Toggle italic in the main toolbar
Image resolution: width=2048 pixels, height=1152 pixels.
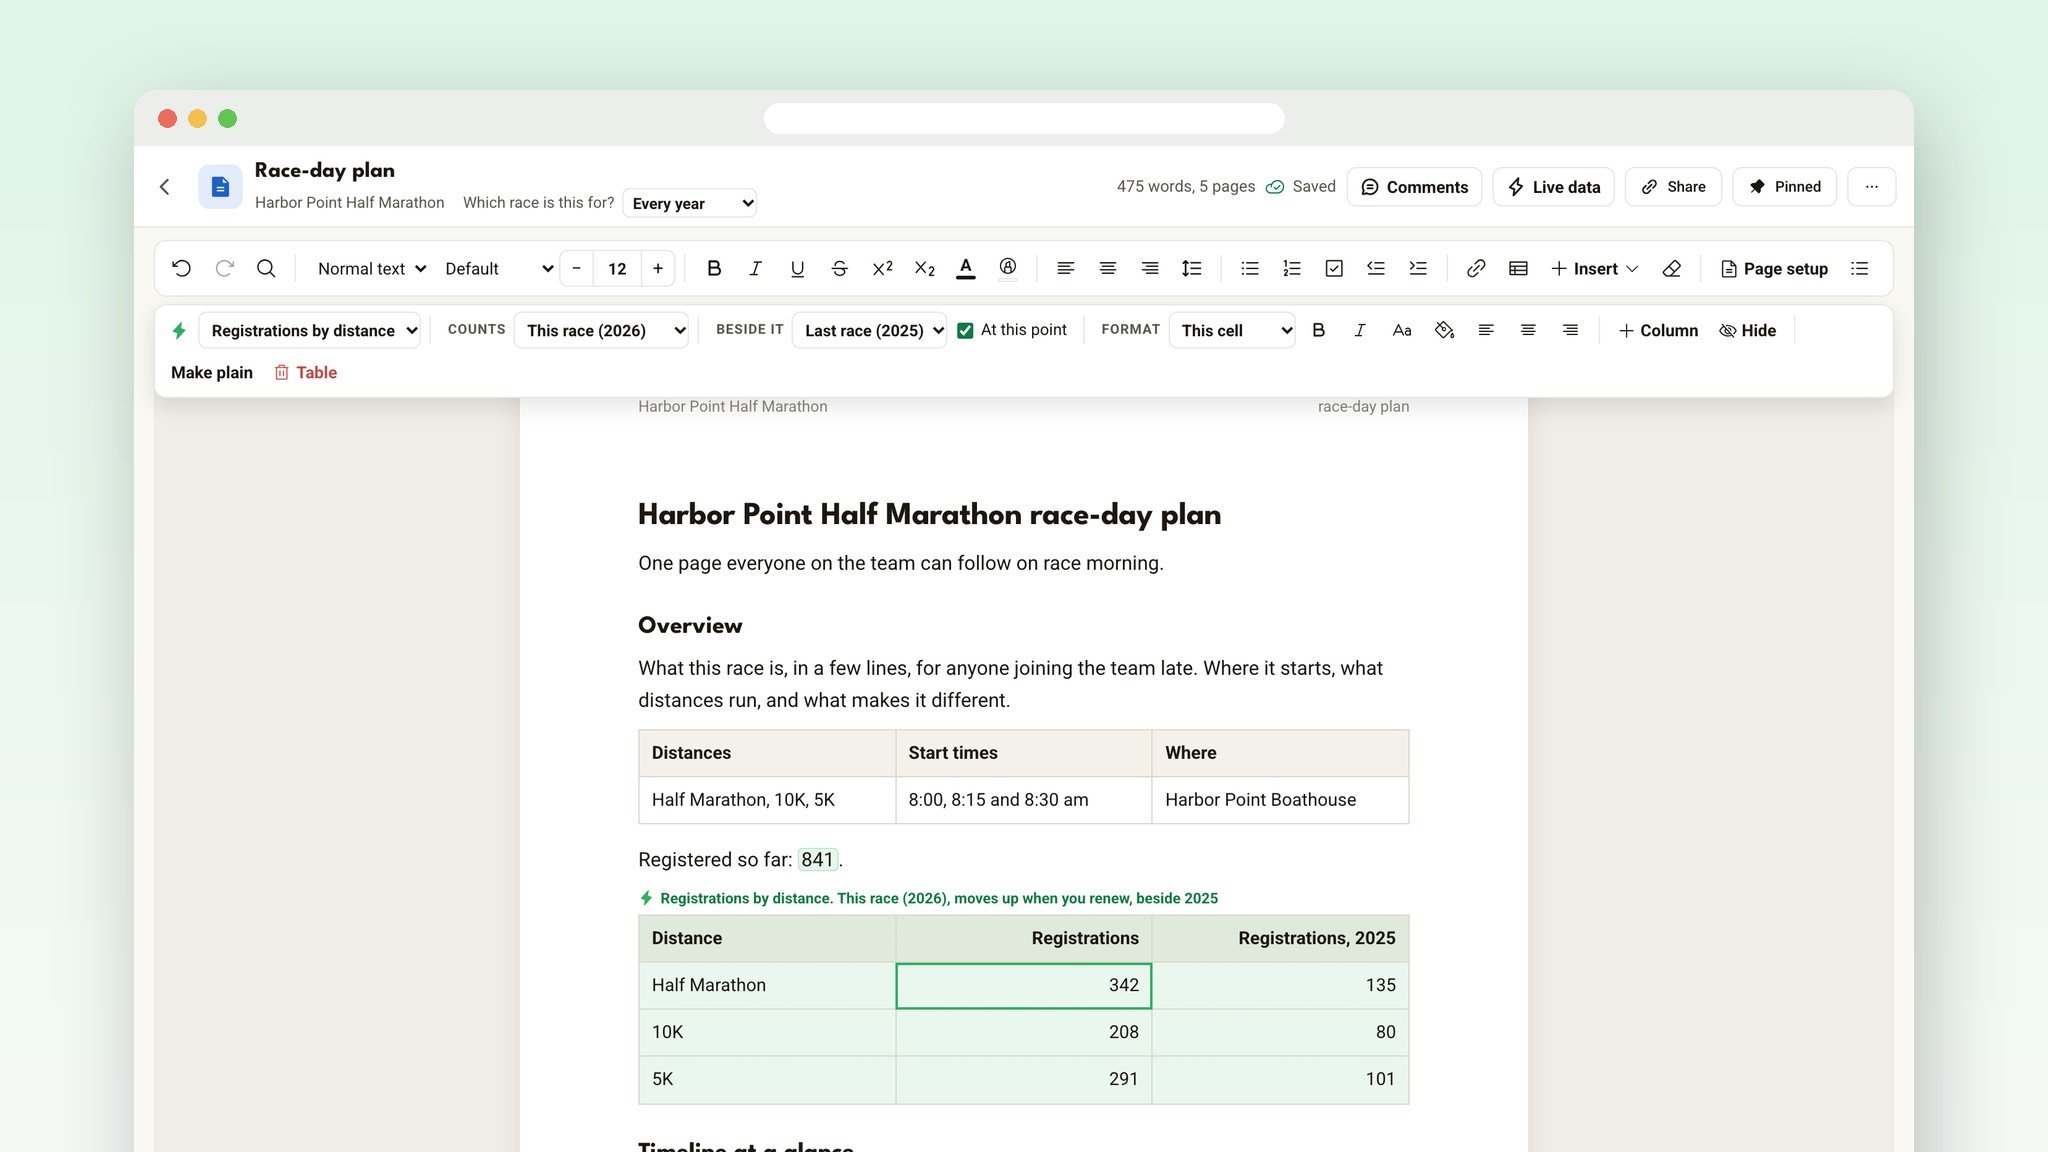pyautogui.click(x=755, y=268)
